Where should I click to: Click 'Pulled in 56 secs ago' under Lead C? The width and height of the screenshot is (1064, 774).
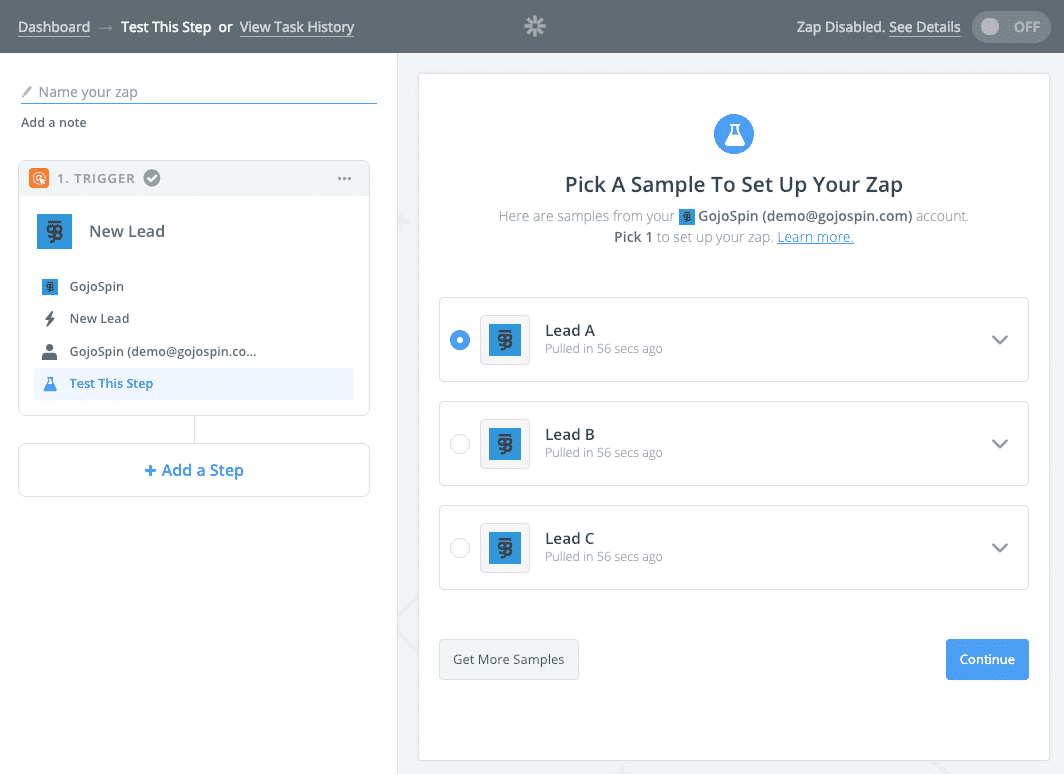click(604, 557)
